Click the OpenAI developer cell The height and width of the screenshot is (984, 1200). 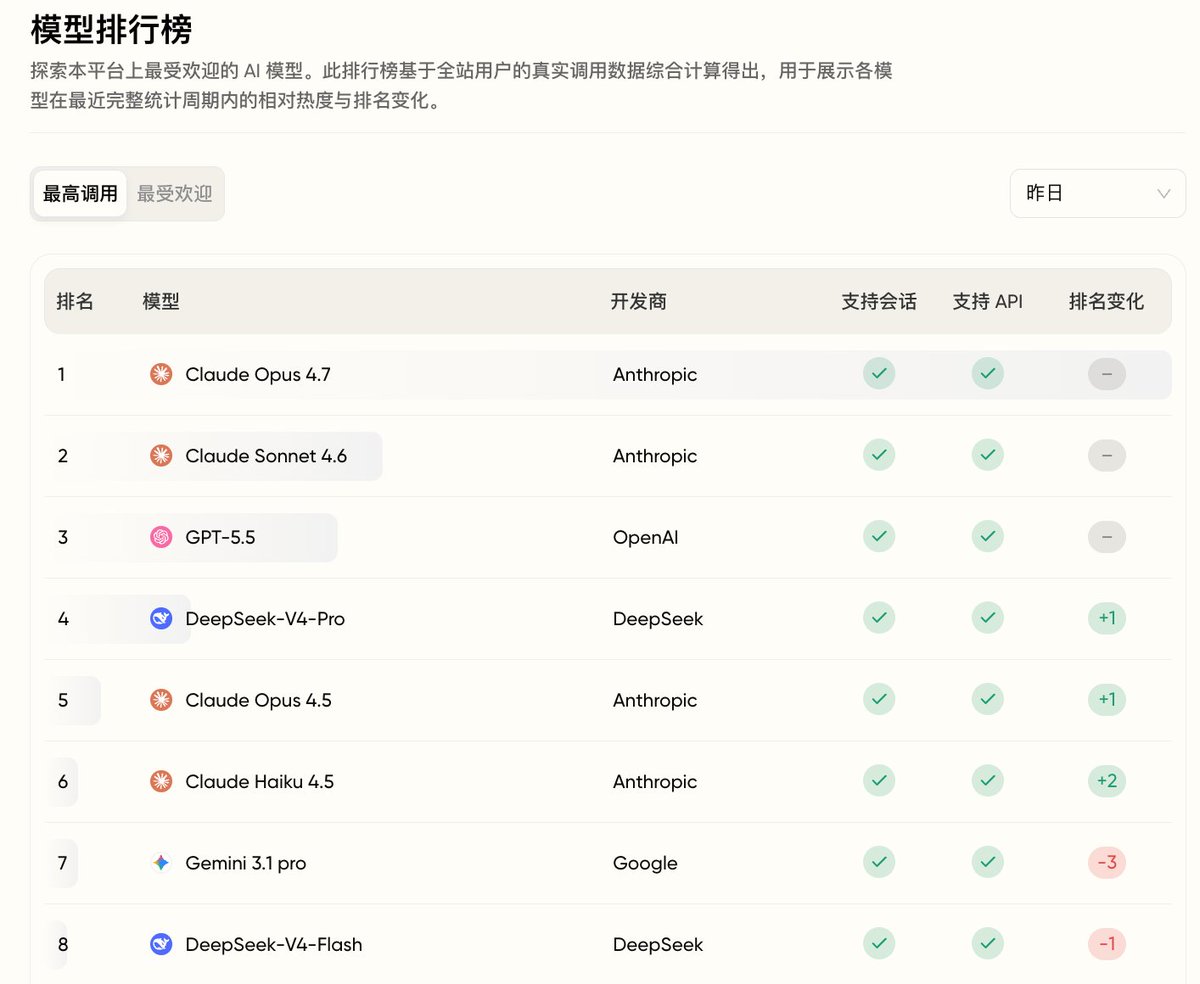[645, 538]
